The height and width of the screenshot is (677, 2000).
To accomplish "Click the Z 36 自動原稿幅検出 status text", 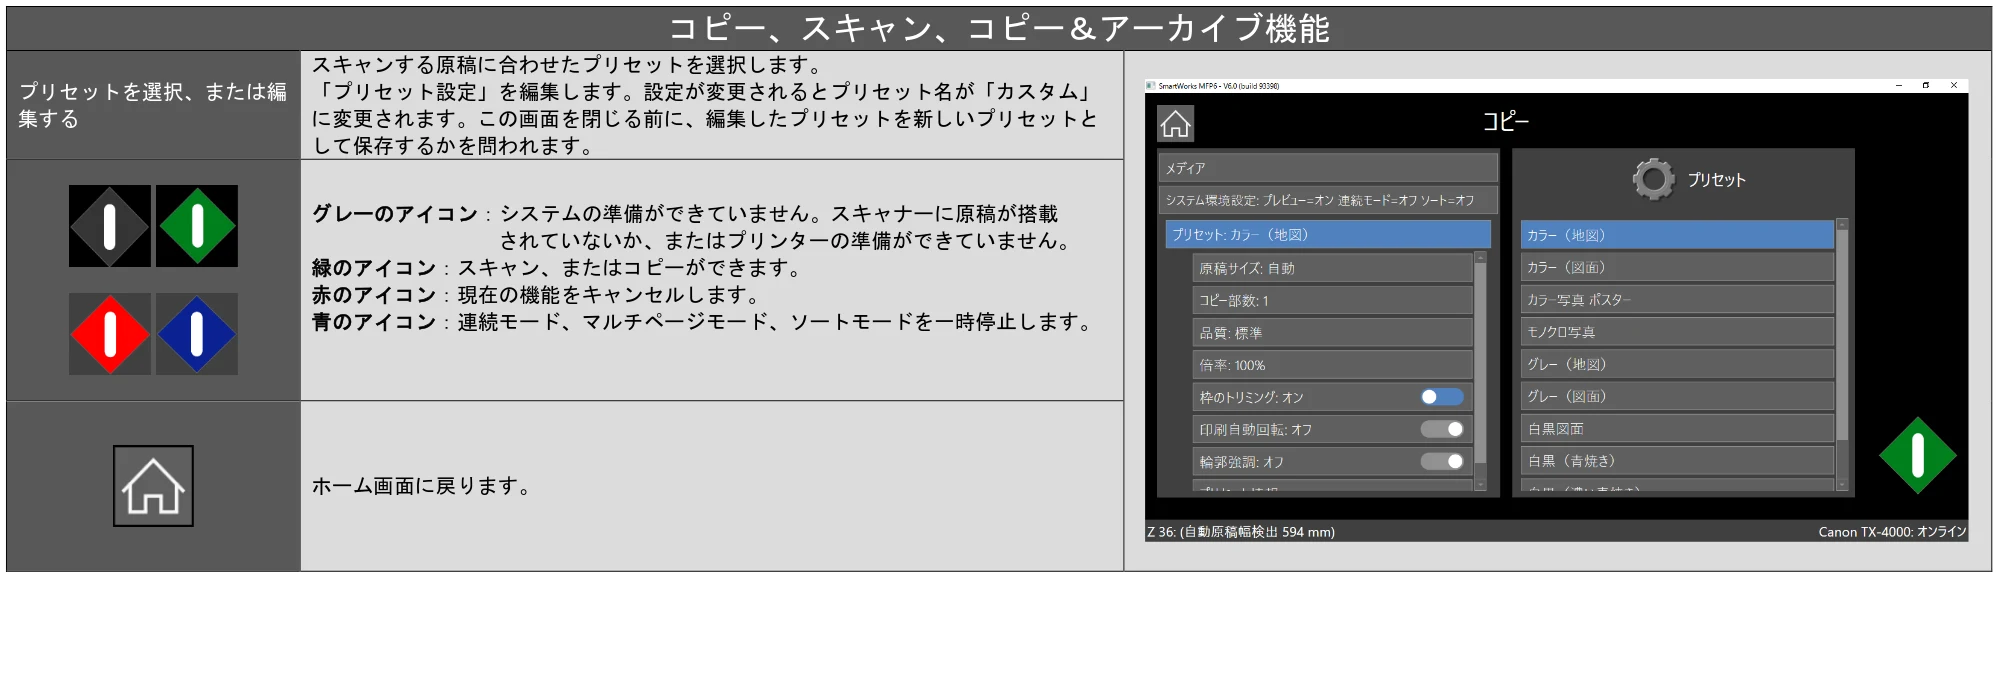I will coord(1241,532).
